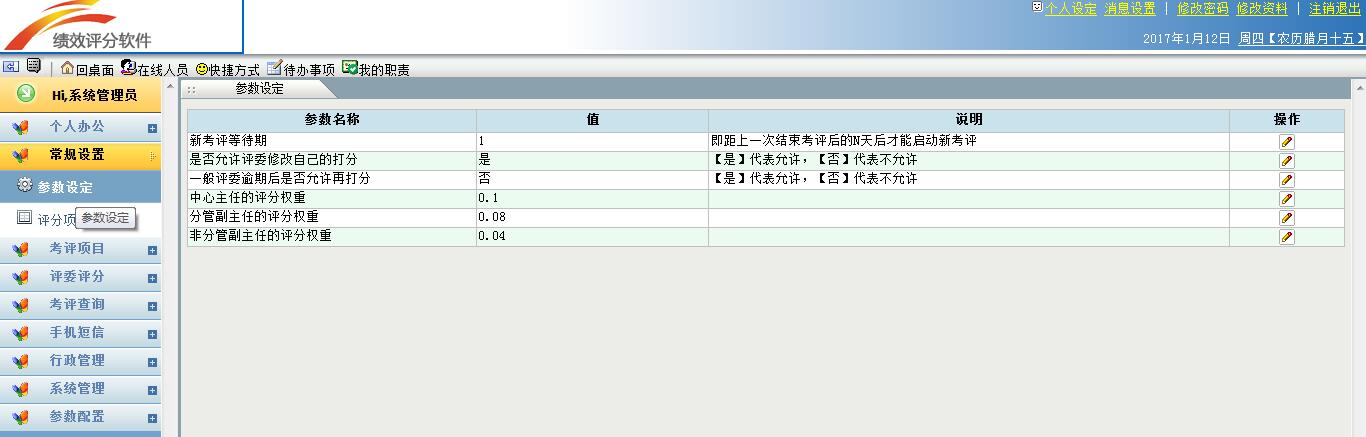
Task: Edit 中心主任的评分权重 via pencil icon
Action: pyautogui.click(x=1286, y=199)
